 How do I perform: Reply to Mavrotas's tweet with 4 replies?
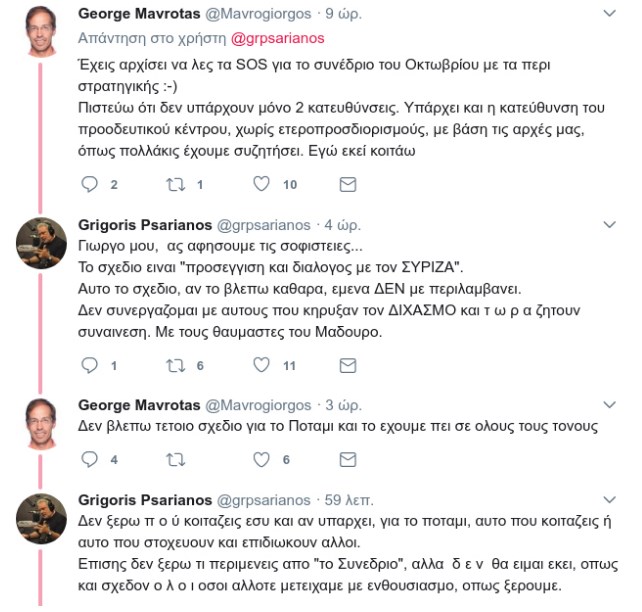[89, 459]
